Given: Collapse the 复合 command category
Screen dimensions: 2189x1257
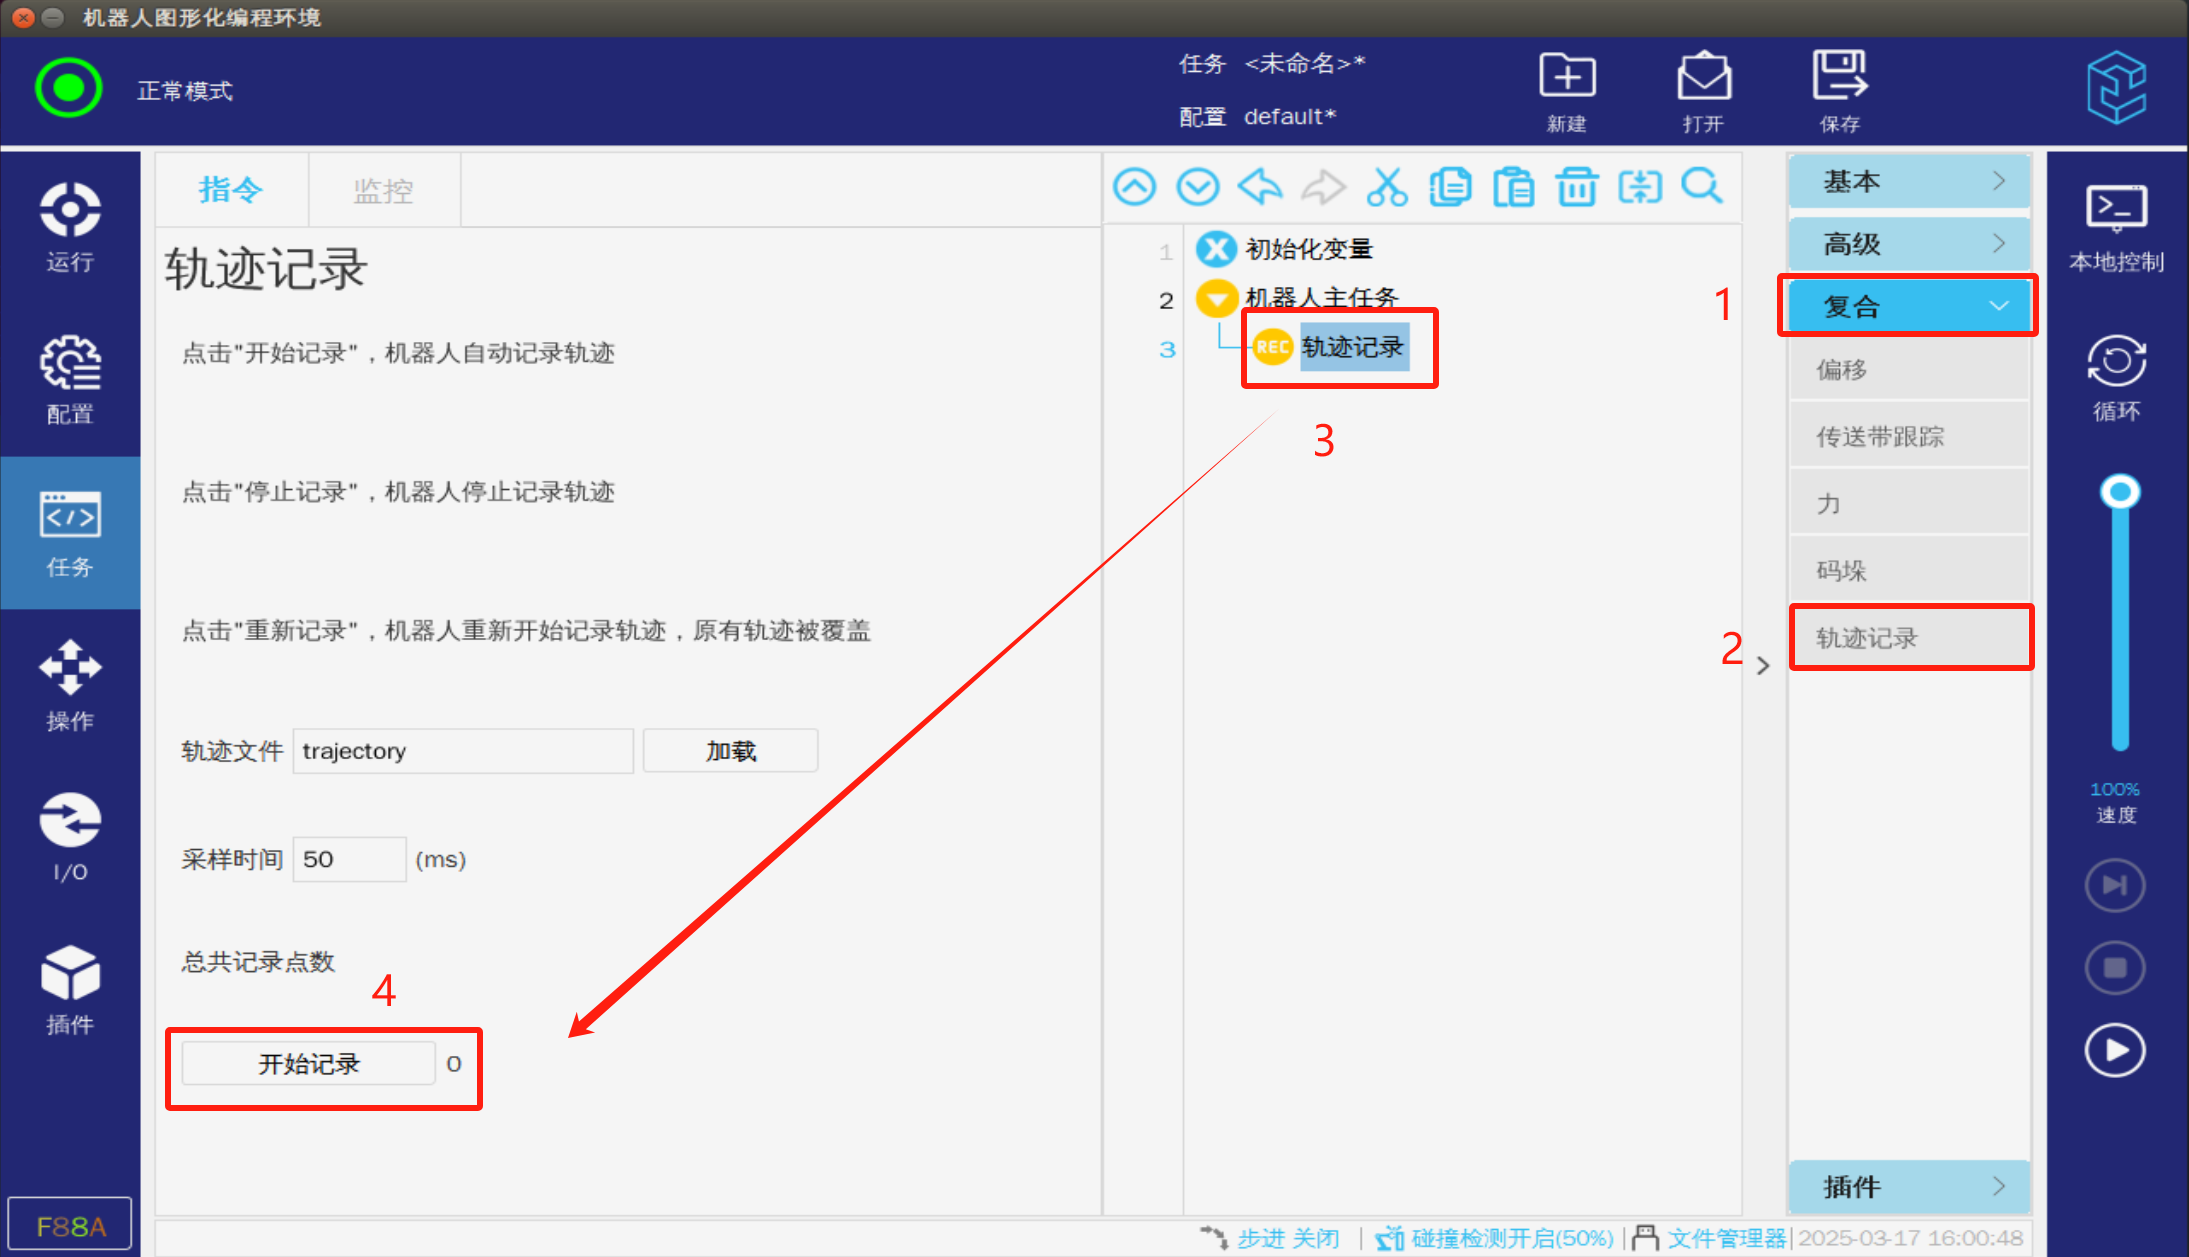Looking at the screenshot, I should (x=1908, y=306).
